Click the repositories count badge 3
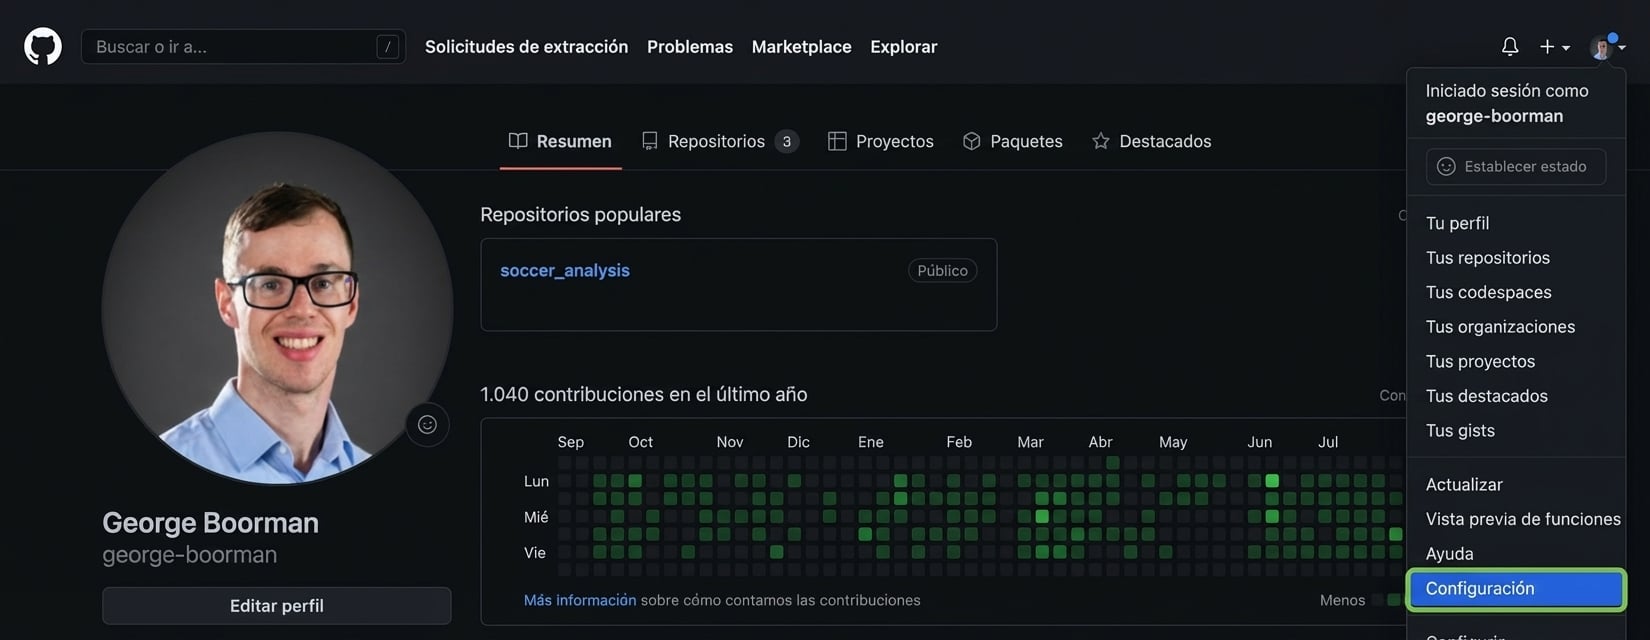Image resolution: width=1650 pixels, height=640 pixels. tap(787, 142)
